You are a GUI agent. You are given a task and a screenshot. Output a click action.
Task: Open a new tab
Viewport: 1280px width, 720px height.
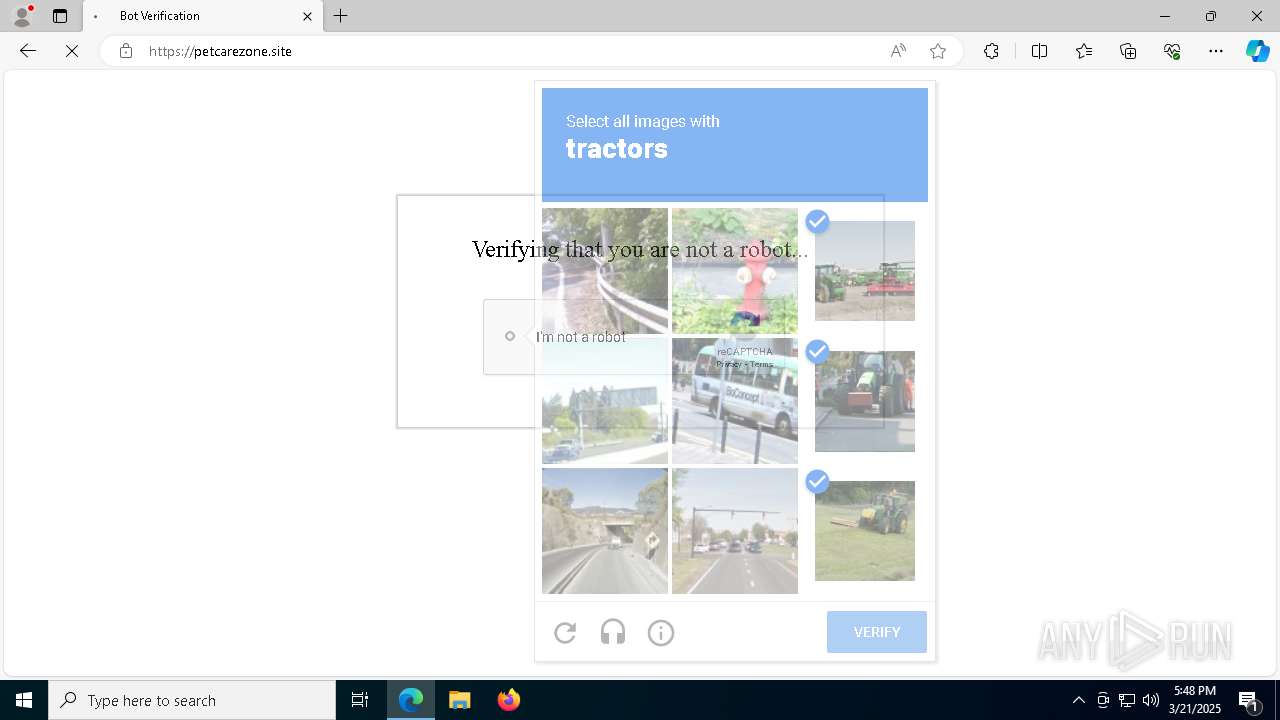[341, 16]
